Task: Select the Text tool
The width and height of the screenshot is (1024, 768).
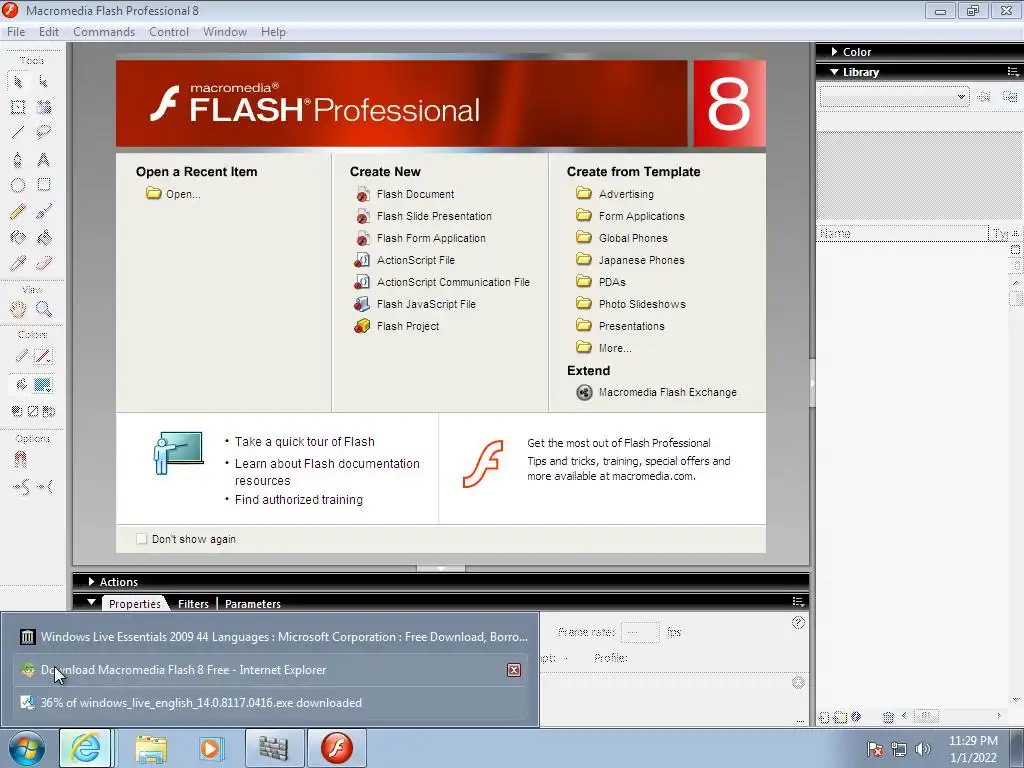Action: [43, 159]
